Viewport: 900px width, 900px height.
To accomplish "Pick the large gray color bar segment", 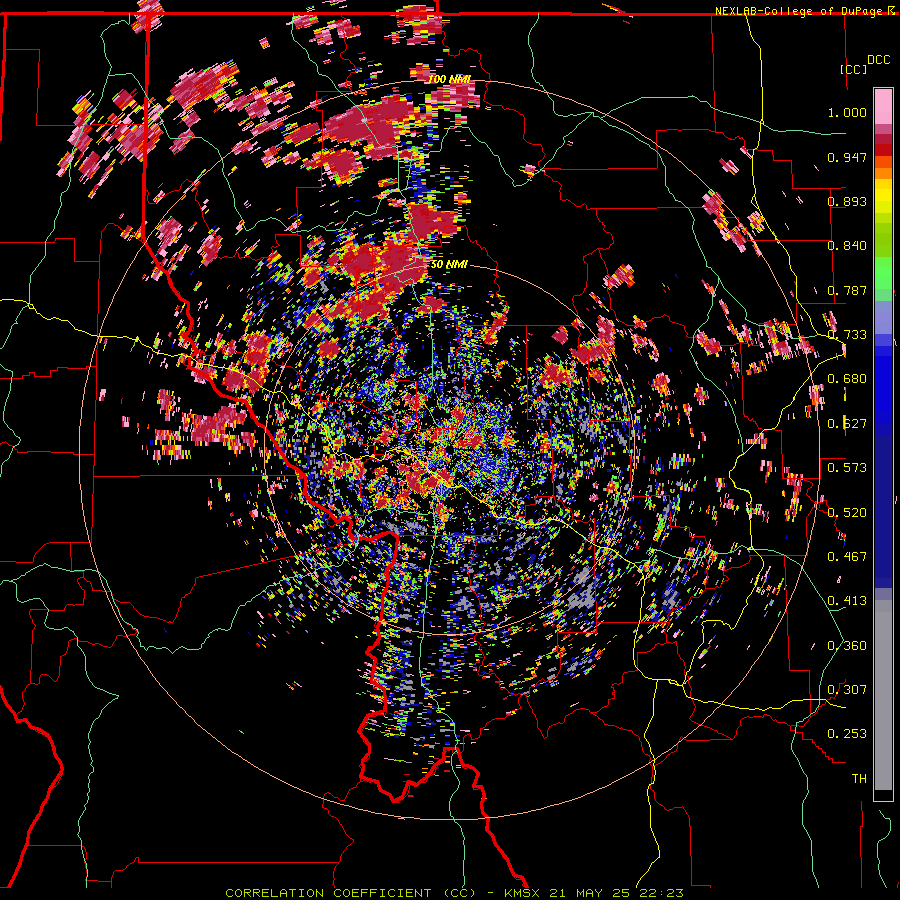I will pyautogui.click(x=883, y=695).
